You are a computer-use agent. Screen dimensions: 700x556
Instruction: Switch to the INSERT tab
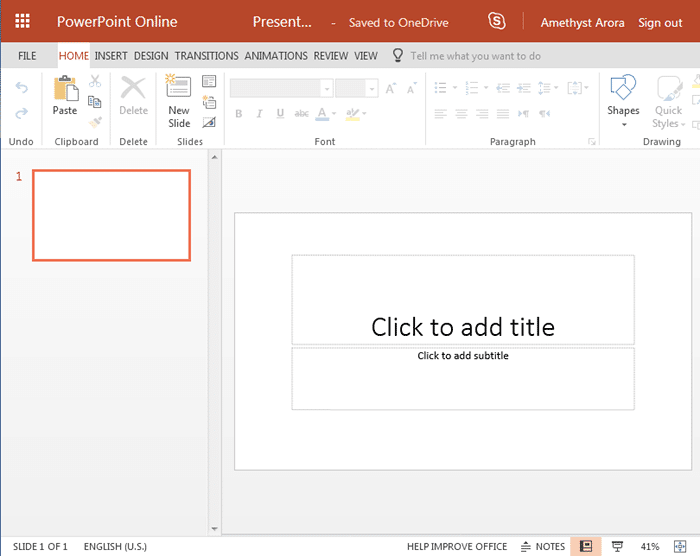[111, 56]
